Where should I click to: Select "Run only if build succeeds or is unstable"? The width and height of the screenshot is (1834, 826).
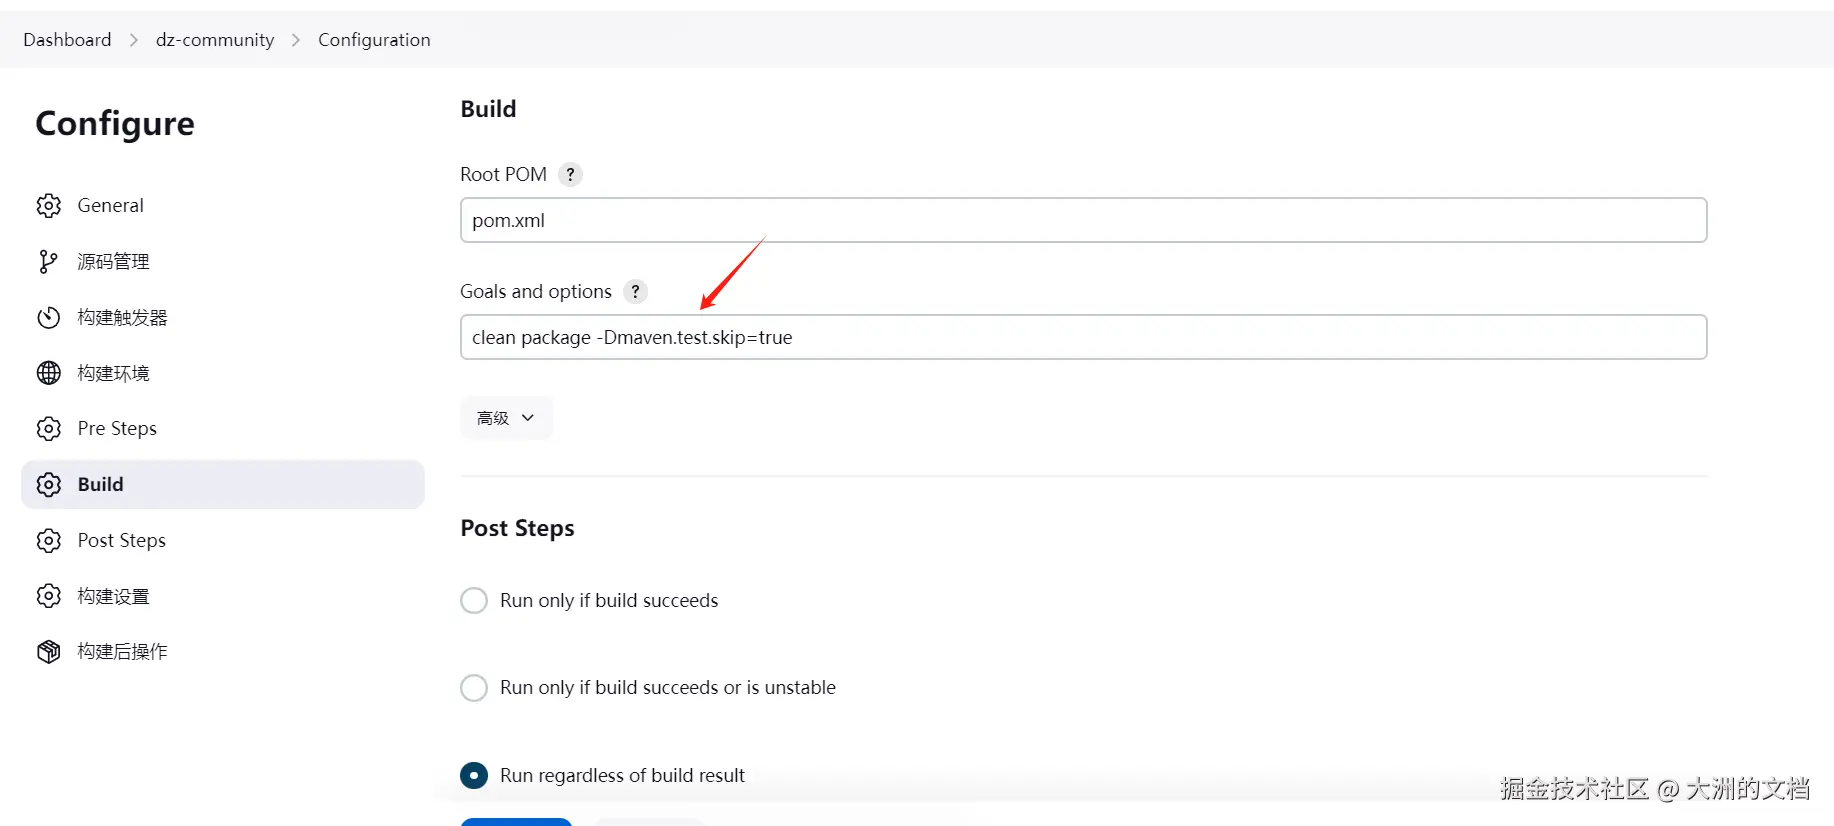tap(474, 688)
